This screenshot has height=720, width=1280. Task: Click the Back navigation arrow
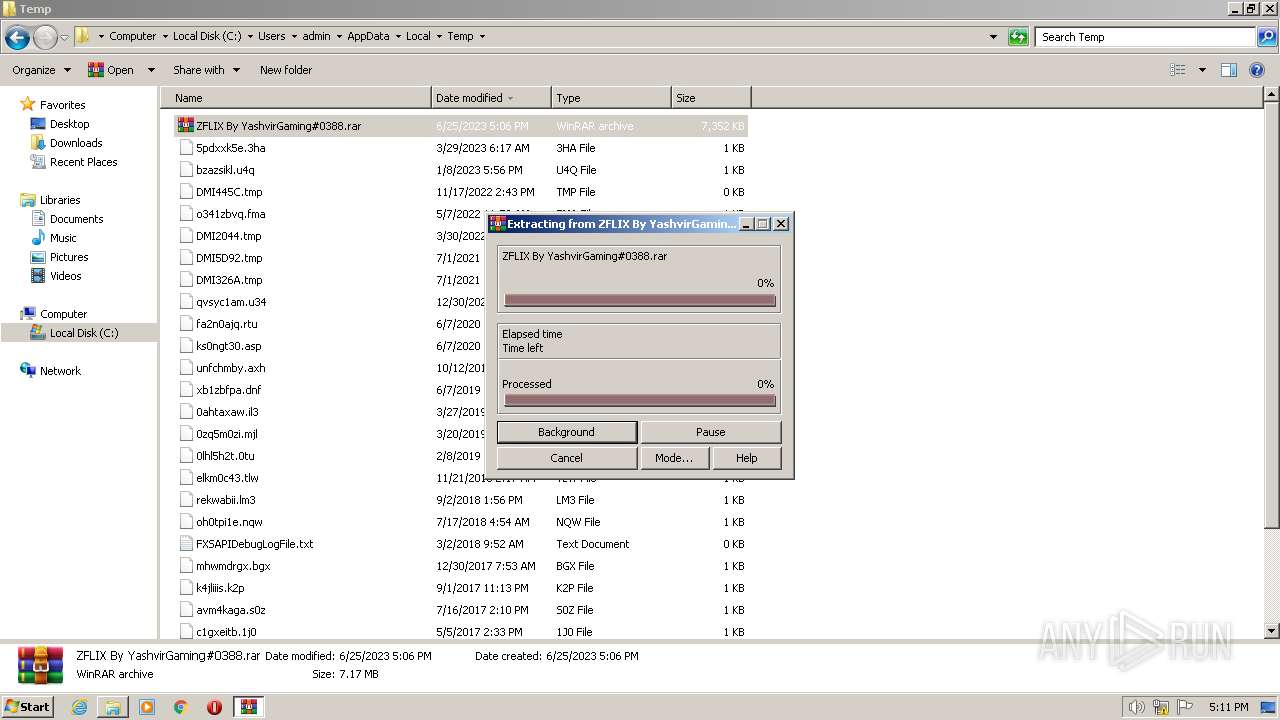point(17,37)
